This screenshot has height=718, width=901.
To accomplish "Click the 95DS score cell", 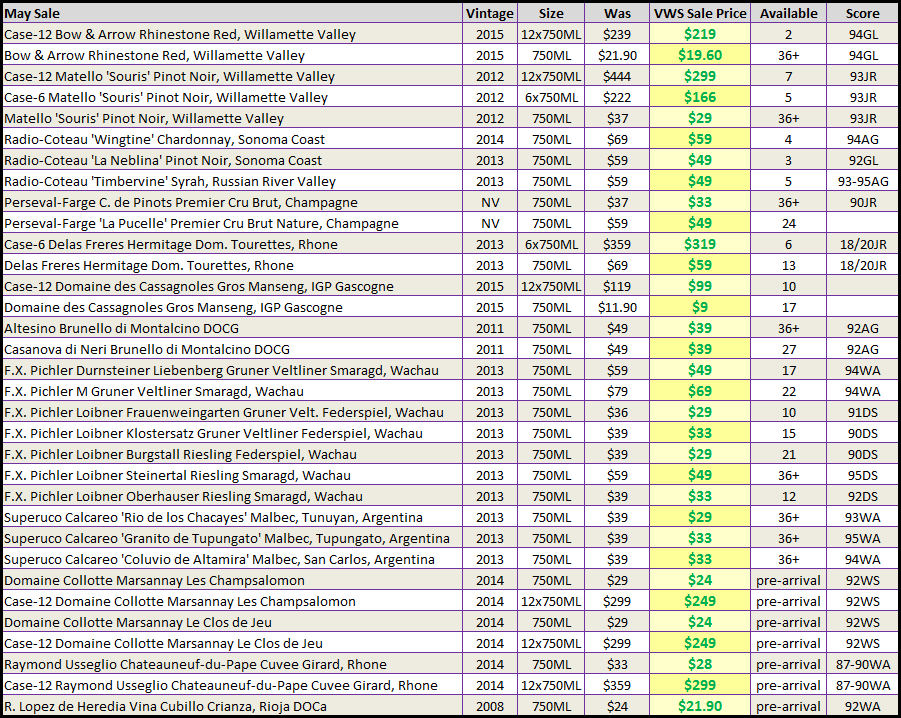I will pos(863,476).
